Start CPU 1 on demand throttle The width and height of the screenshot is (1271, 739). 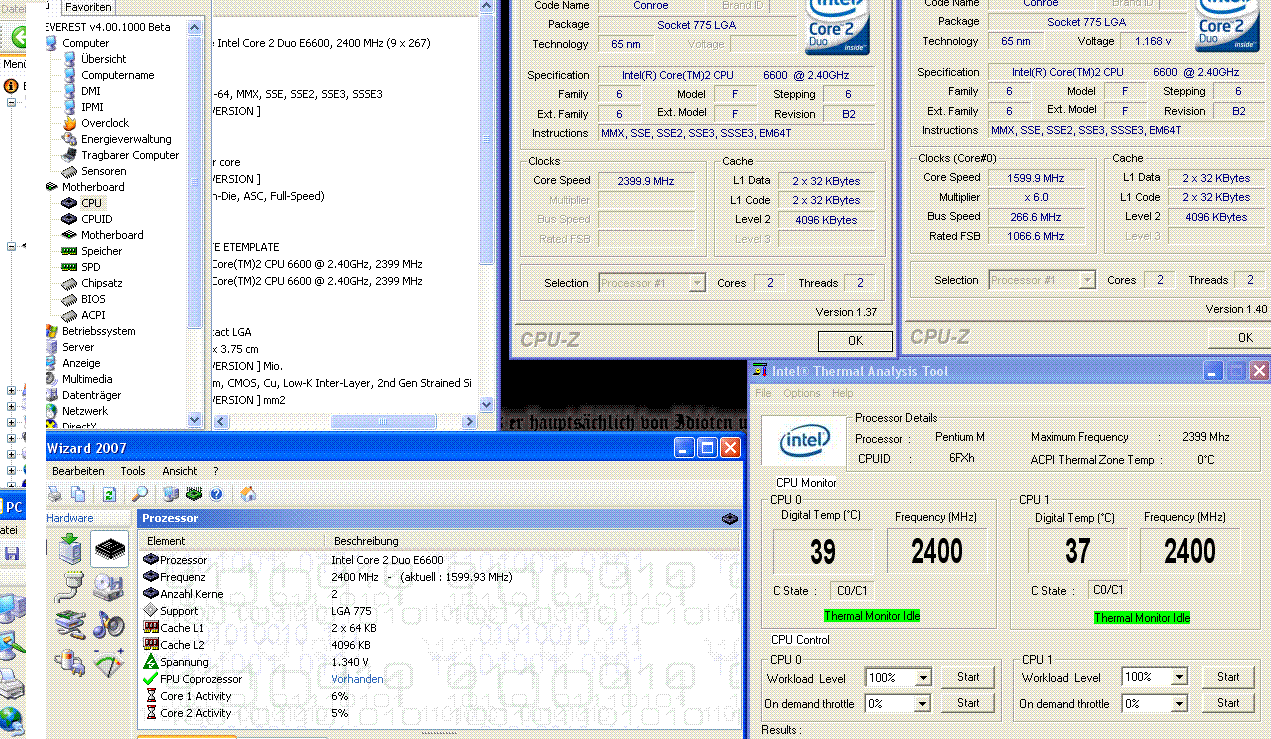point(1228,703)
